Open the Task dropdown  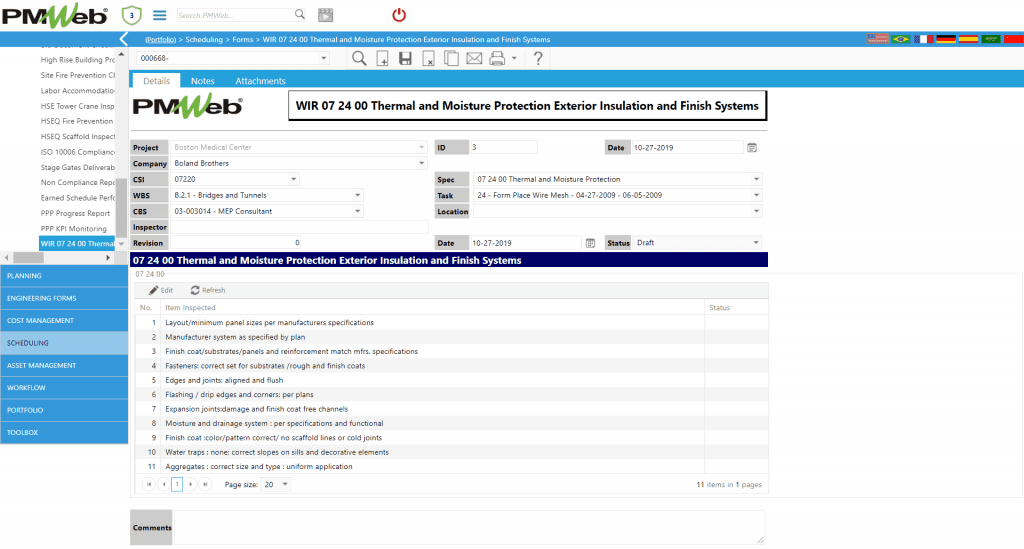coord(756,195)
